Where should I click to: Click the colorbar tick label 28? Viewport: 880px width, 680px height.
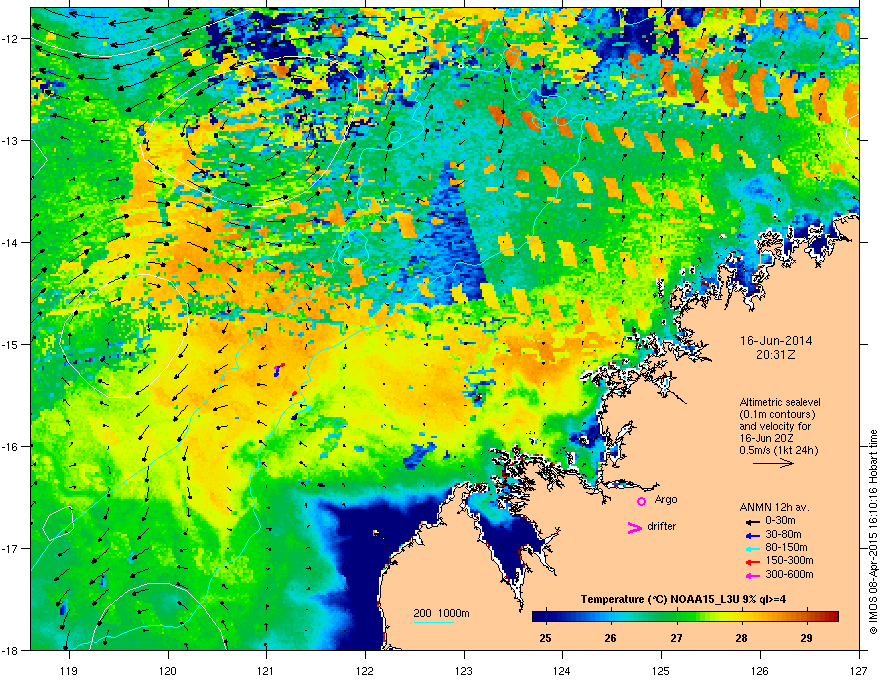[x=741, y=638]
